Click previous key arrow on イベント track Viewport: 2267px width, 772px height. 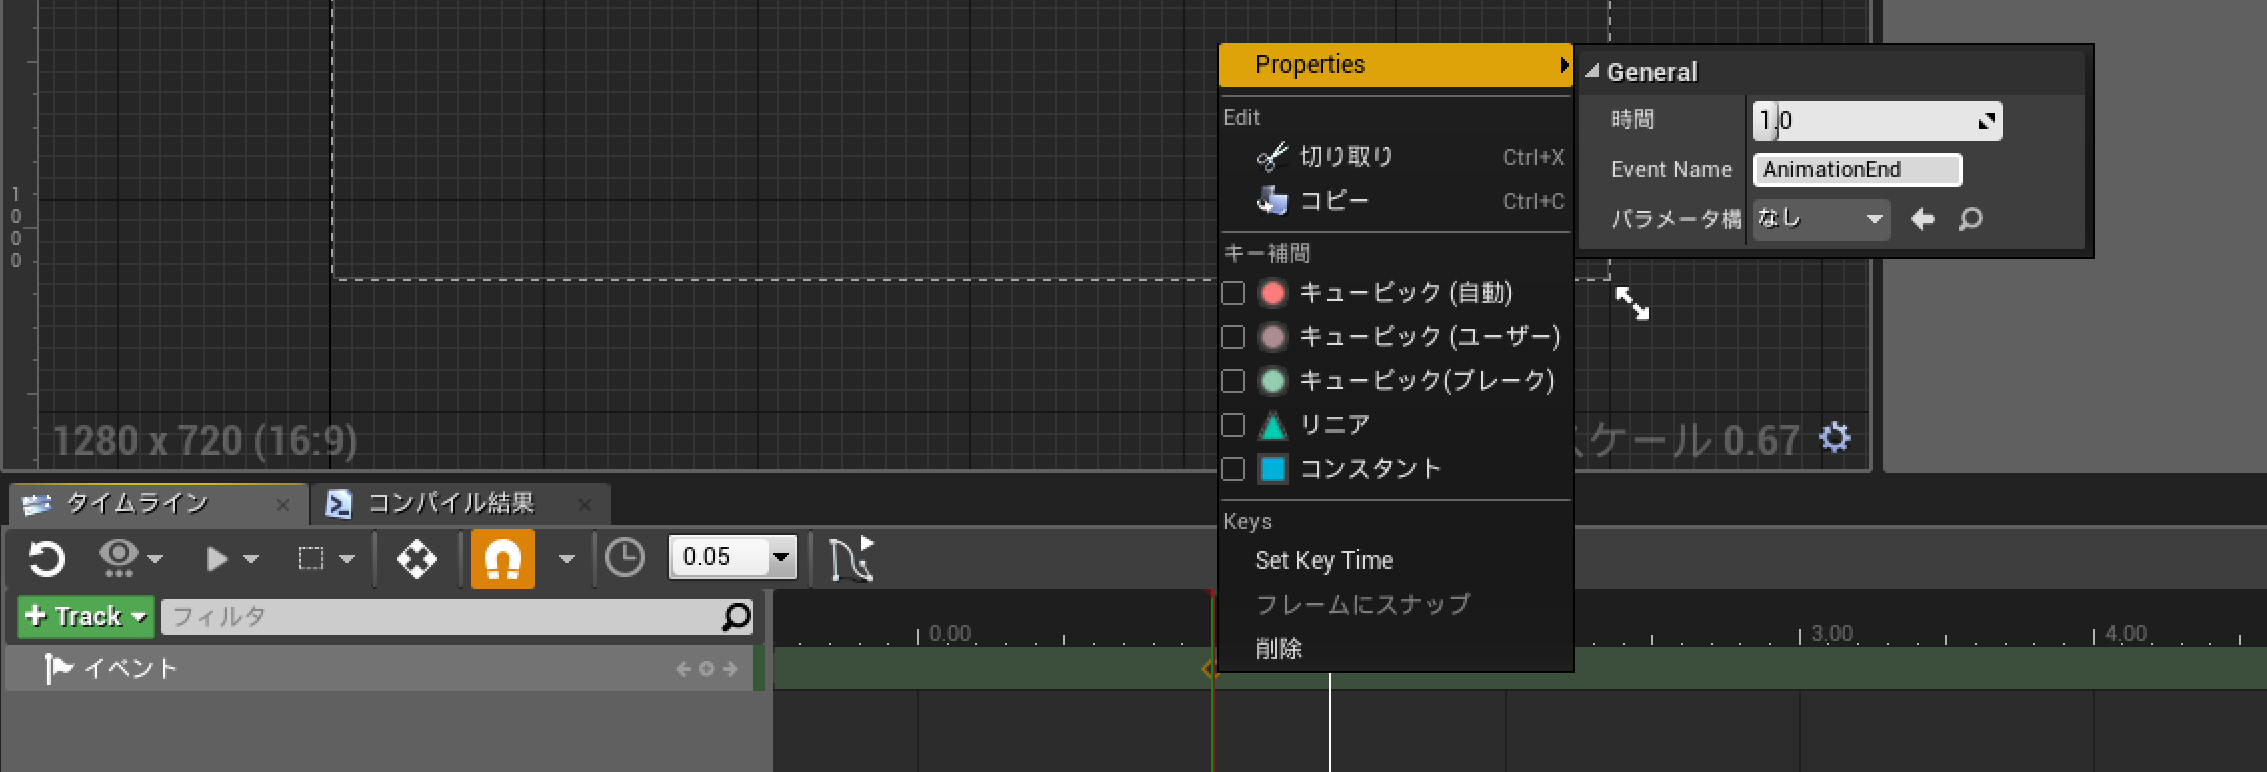pyautogui.click(x=684, y=669)
